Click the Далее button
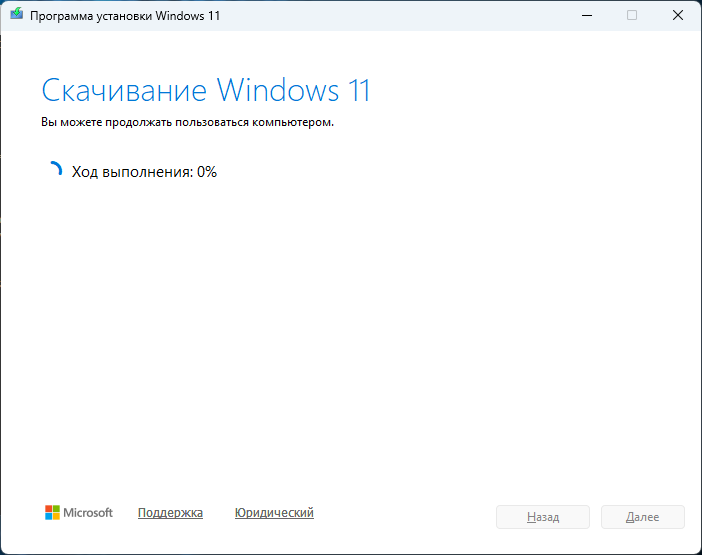702x555 pixels. [x=642, y=517]
